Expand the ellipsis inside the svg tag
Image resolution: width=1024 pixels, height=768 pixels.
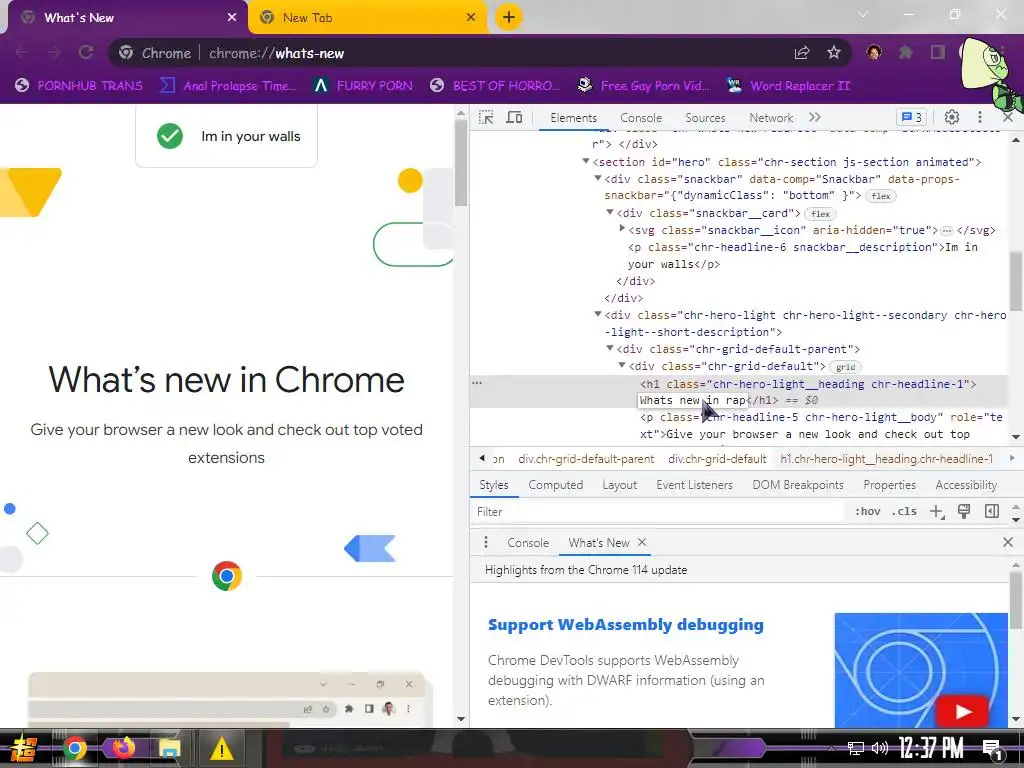point(946,231)
